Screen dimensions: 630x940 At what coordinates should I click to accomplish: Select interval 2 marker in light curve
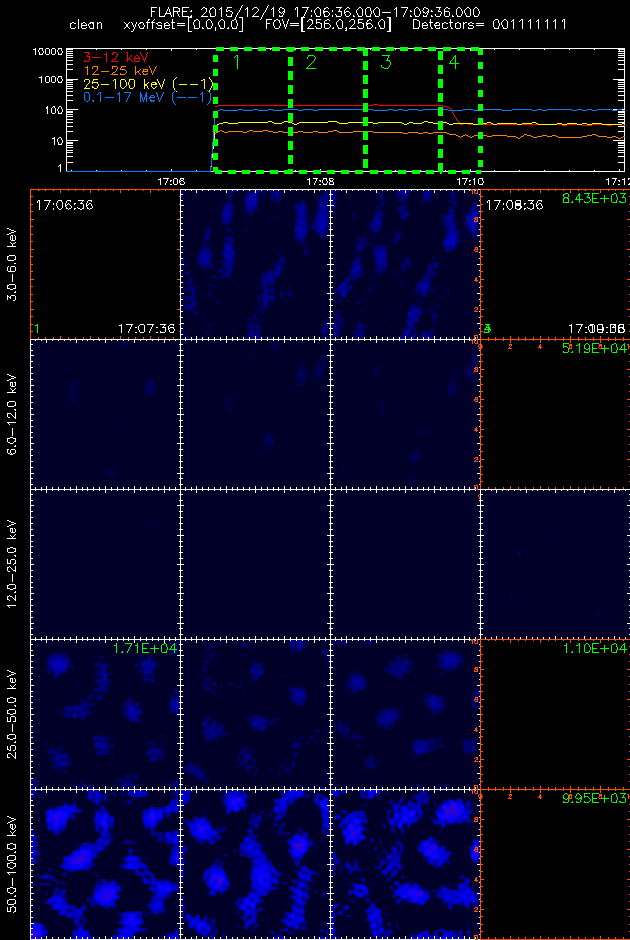[311, 62]
